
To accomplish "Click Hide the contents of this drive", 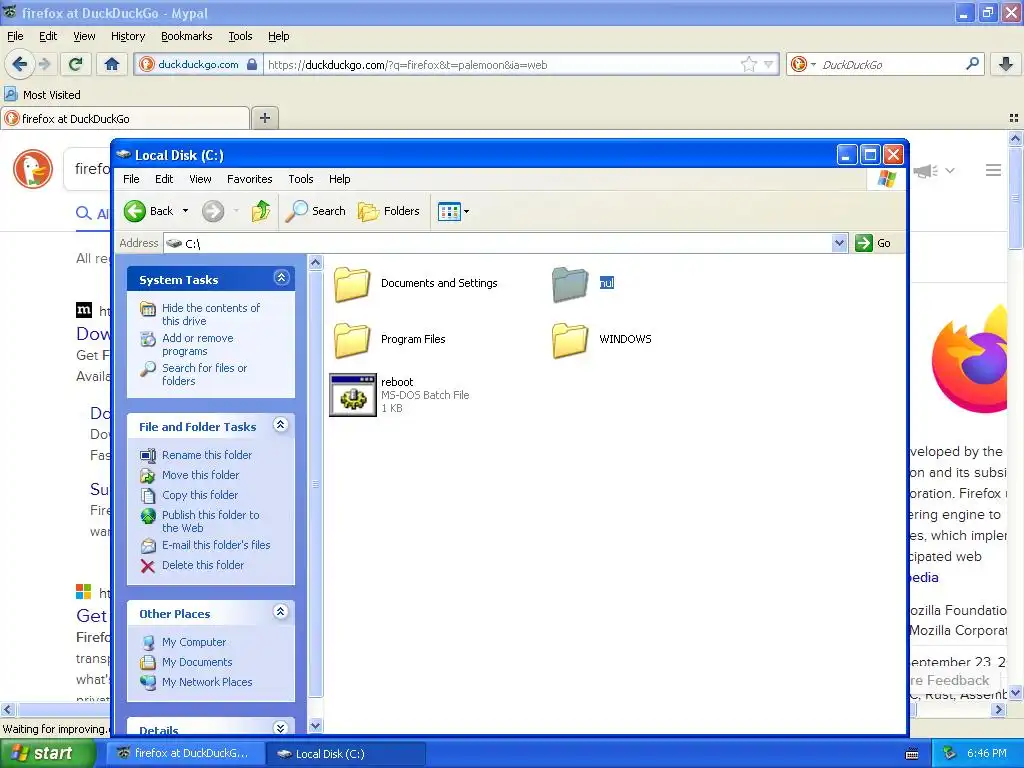I will pos(210,314).
